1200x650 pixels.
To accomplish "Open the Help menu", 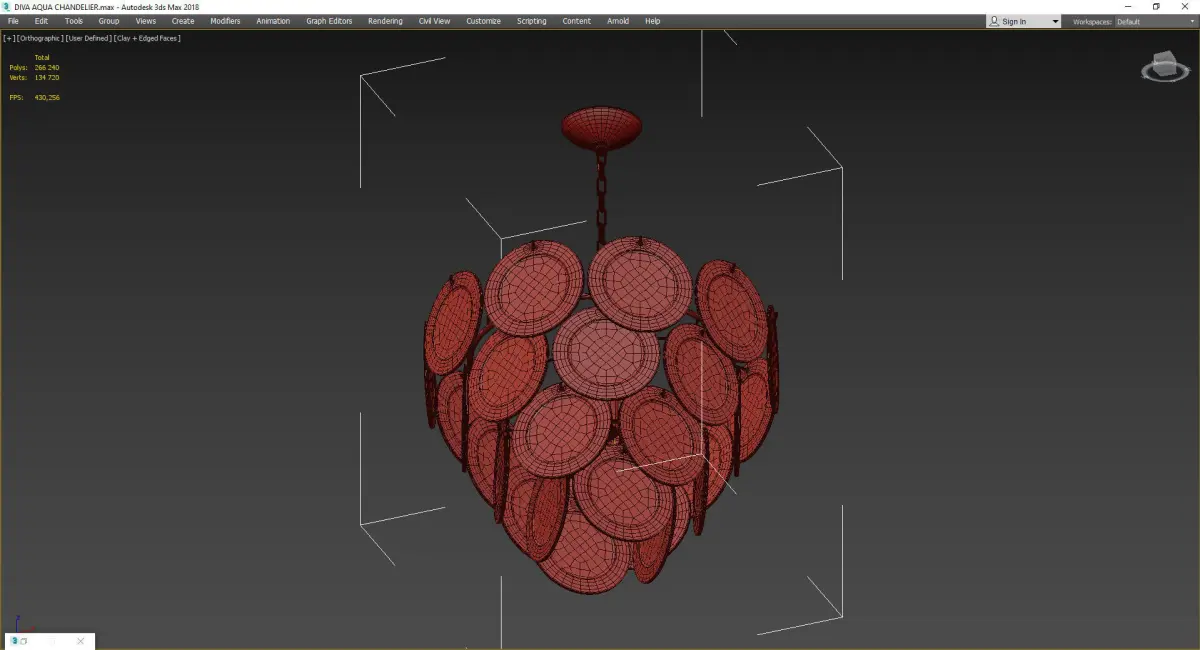I will click(x=652, y=21).
